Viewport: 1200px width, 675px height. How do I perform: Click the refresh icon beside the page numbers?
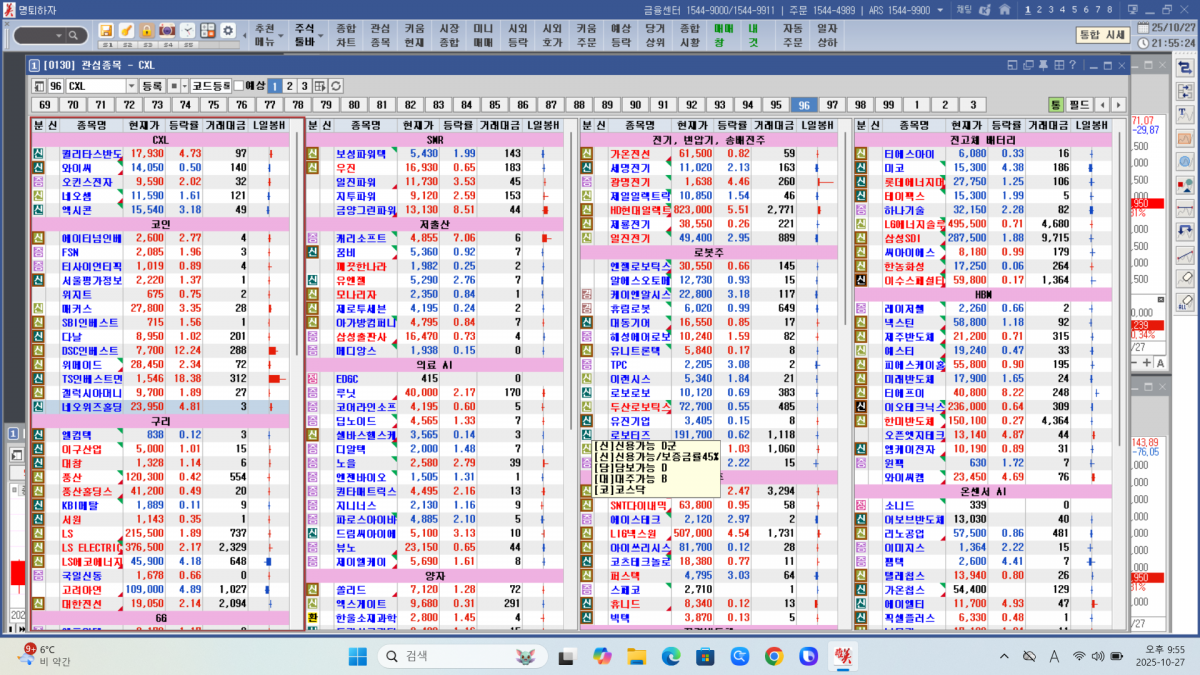[x=338, y=86]
